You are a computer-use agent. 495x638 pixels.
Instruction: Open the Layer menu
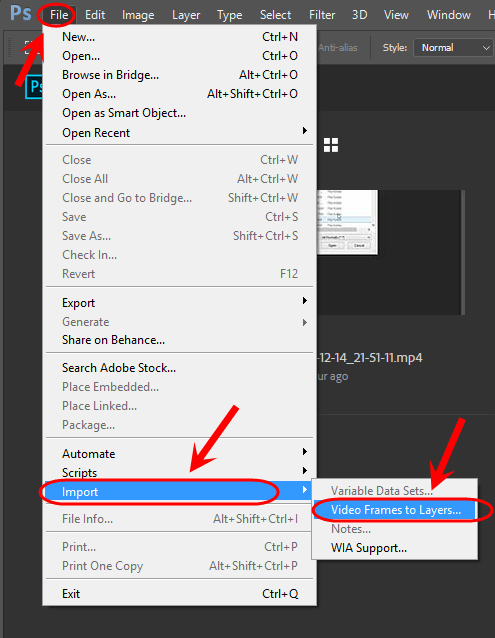[186, 15]
